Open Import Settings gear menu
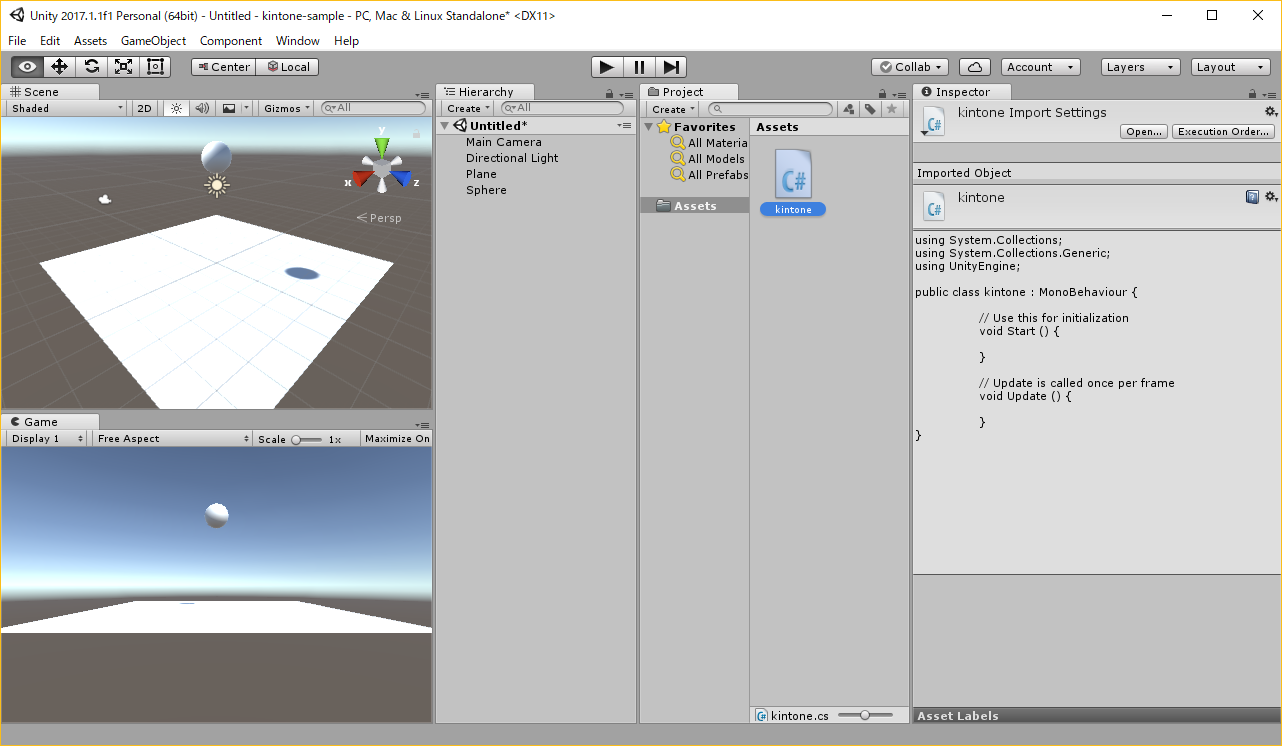The image size is (1282, 746). [x=1271, y=112]
